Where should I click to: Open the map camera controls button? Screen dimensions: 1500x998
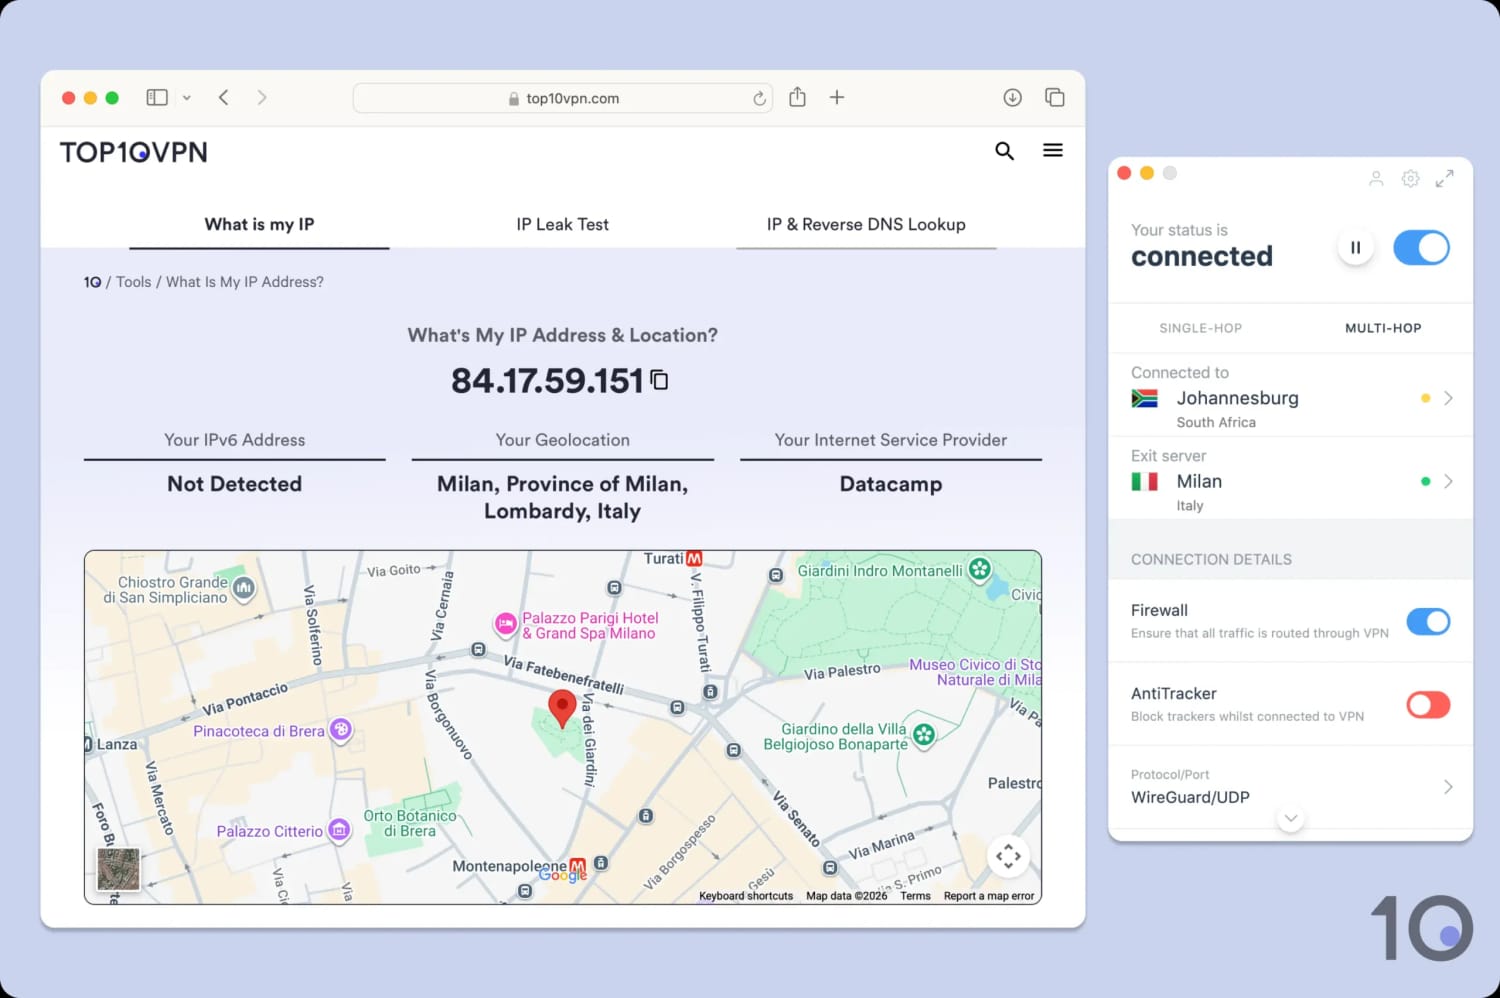pos(1008,856)
